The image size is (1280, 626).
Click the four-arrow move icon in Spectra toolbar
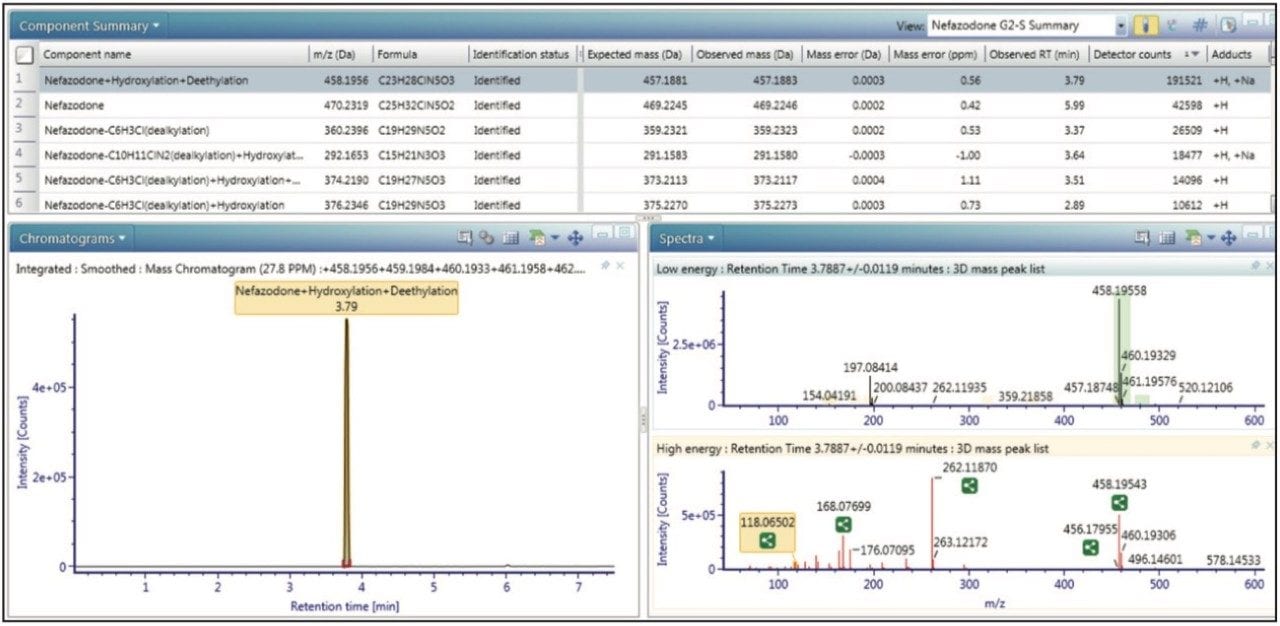(1229, 238)
